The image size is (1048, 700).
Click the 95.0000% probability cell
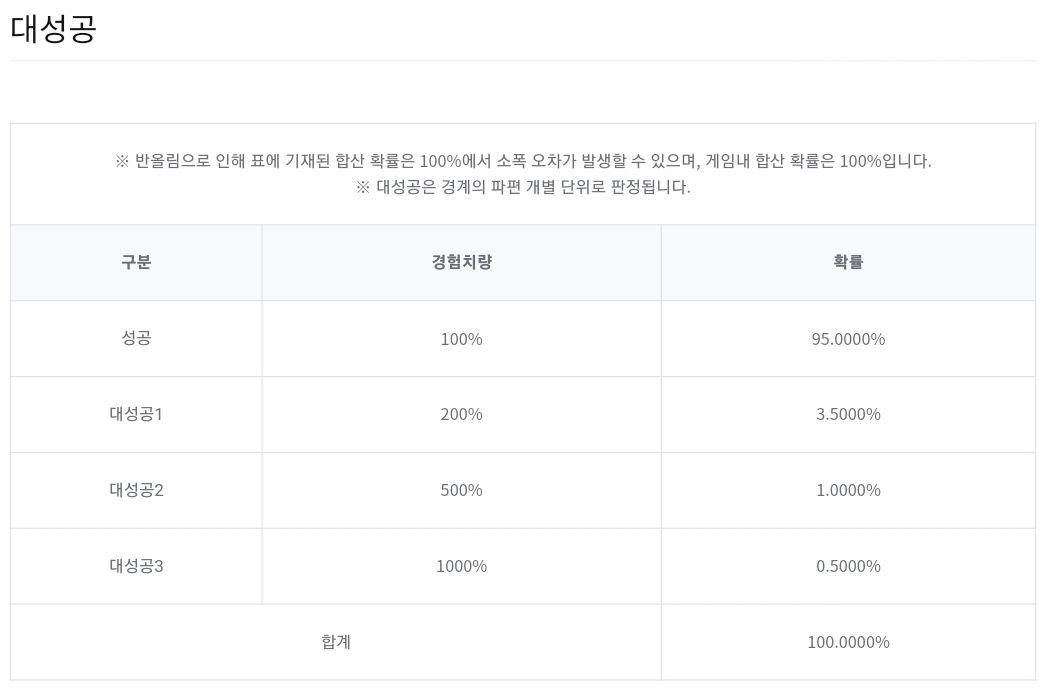pos(848,339)
